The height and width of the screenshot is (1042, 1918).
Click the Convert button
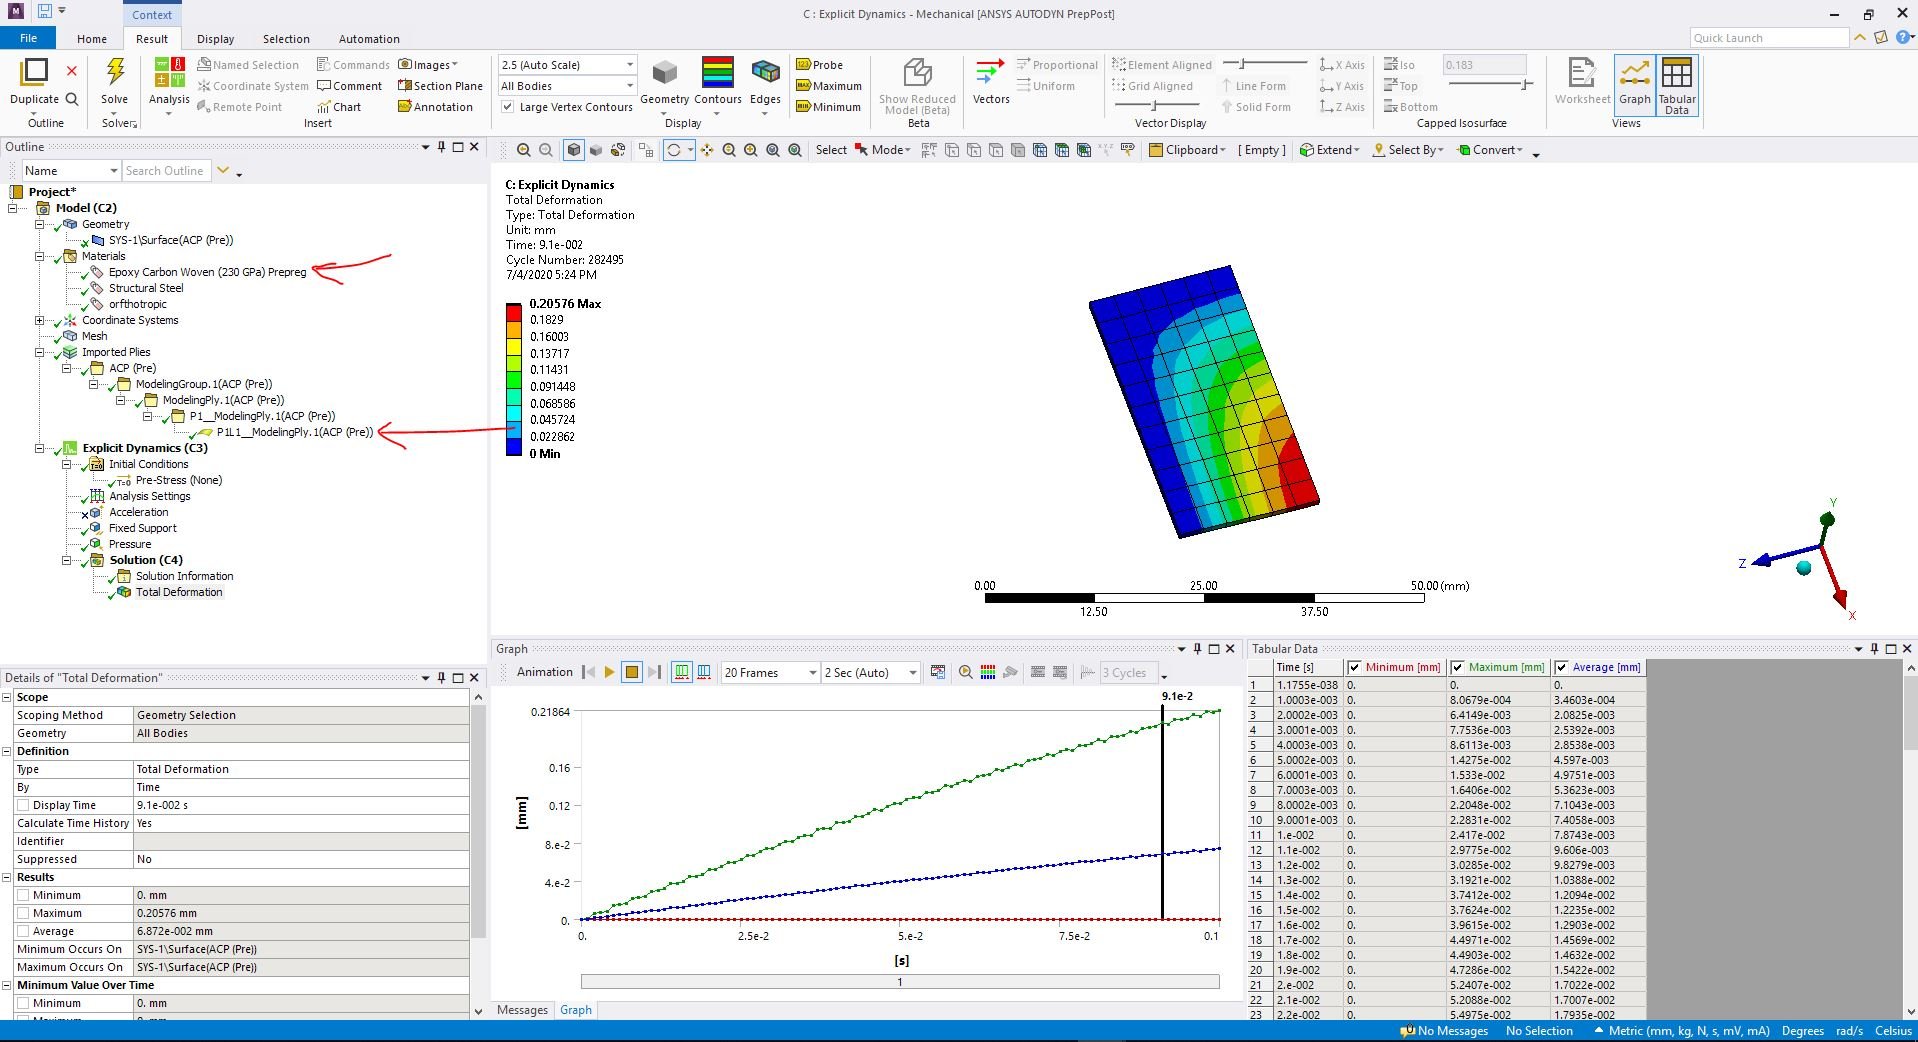[1490, 150]
